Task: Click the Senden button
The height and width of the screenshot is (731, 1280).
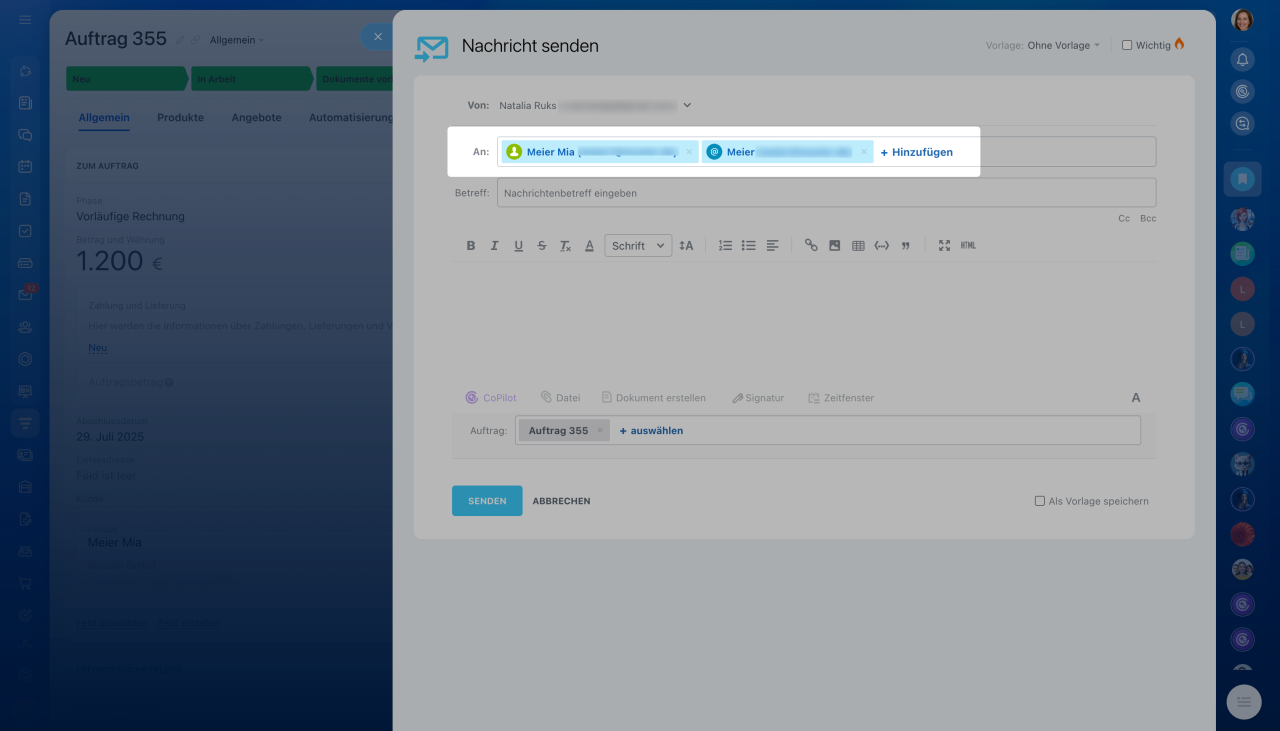Action: pyautogui.click(x=487, y=501)
